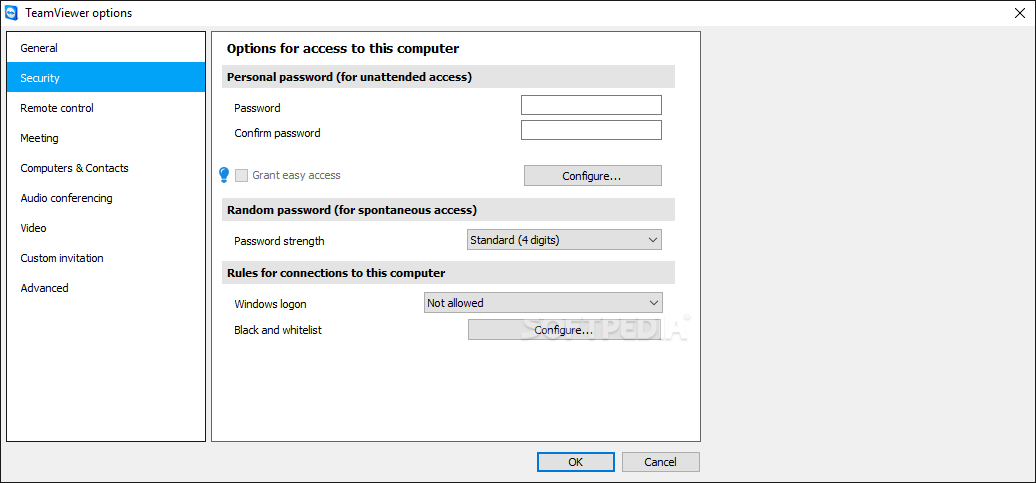Click the blue lightbulb hint icon

[x=224, y=175]
